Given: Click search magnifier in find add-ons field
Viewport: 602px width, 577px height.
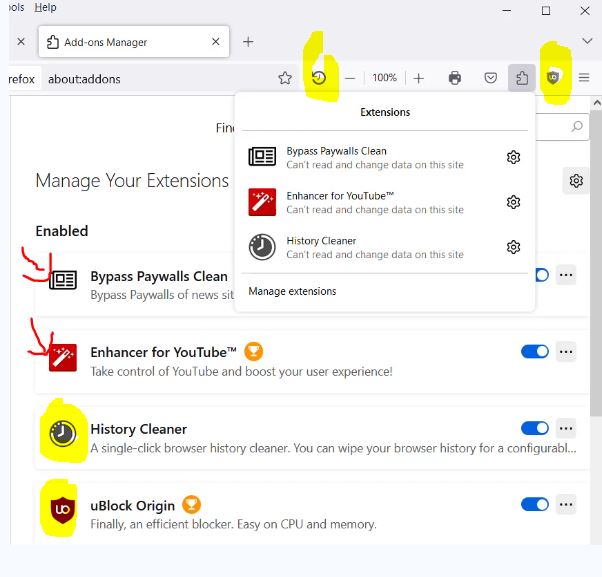Looking at the screenshot, I should tap(577, 126).
